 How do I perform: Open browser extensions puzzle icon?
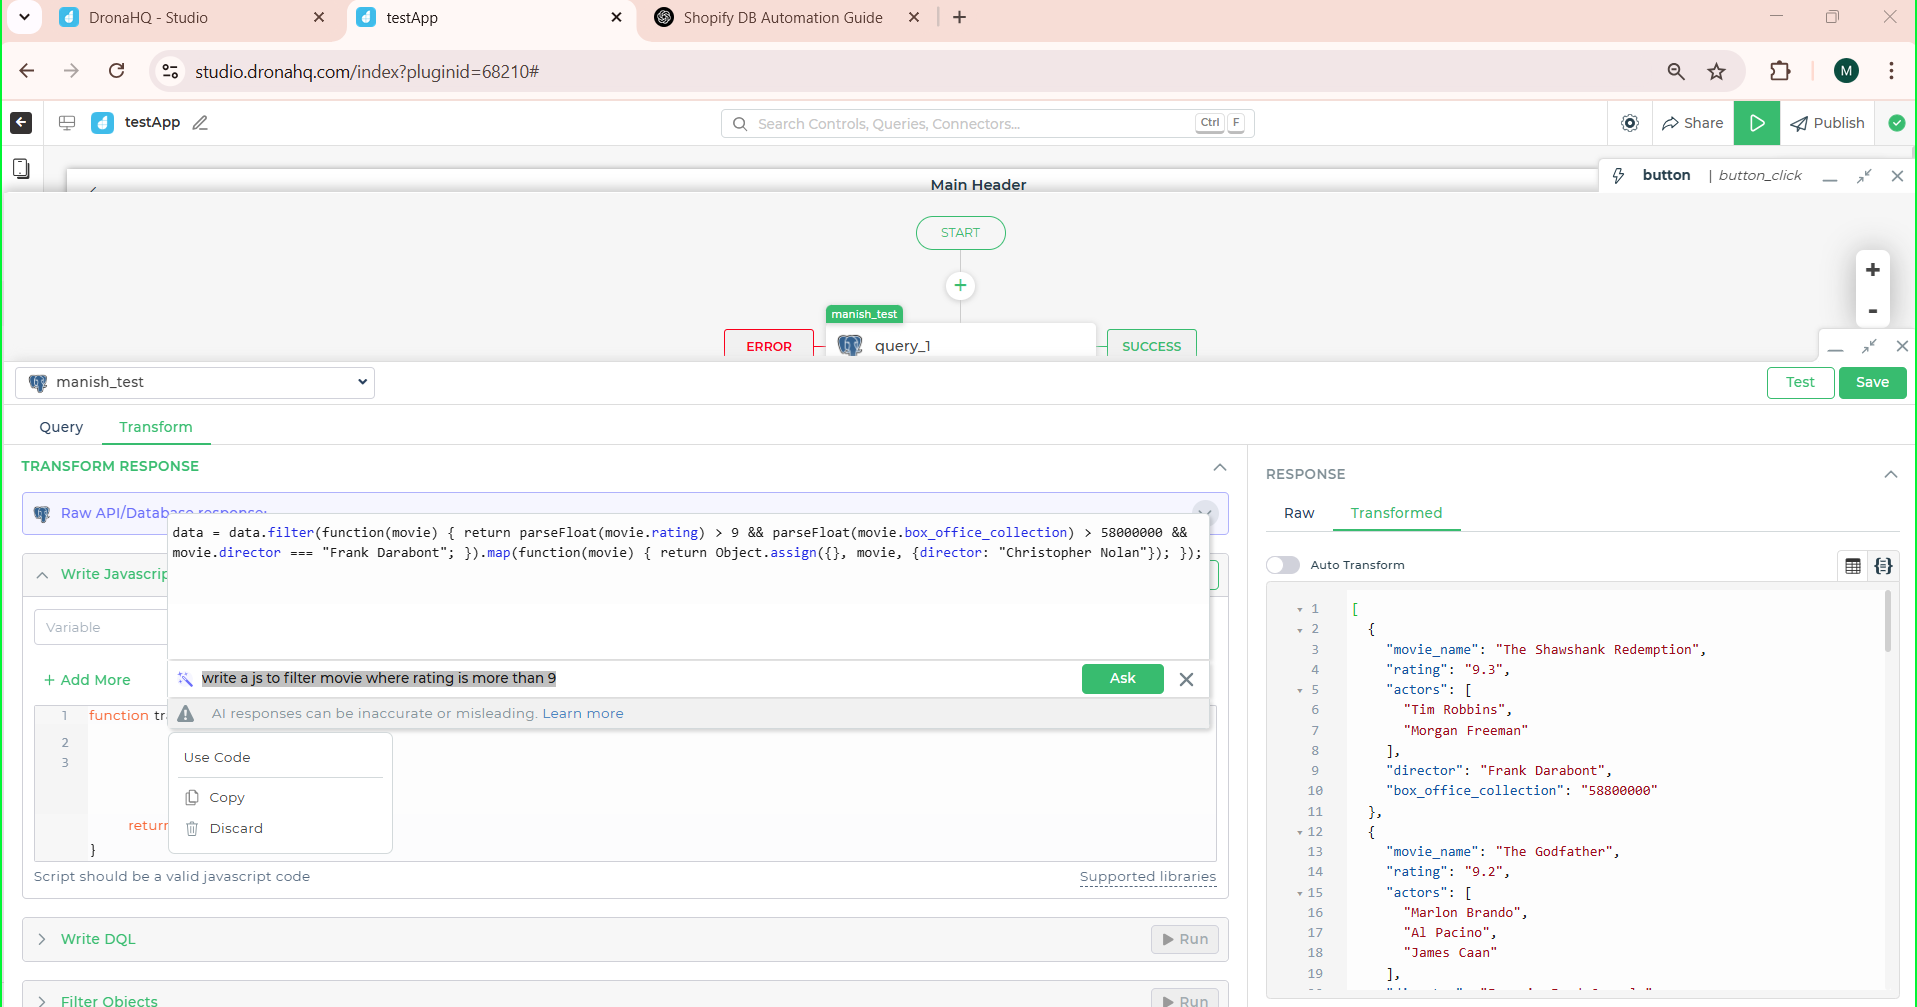pos(1780,71)
